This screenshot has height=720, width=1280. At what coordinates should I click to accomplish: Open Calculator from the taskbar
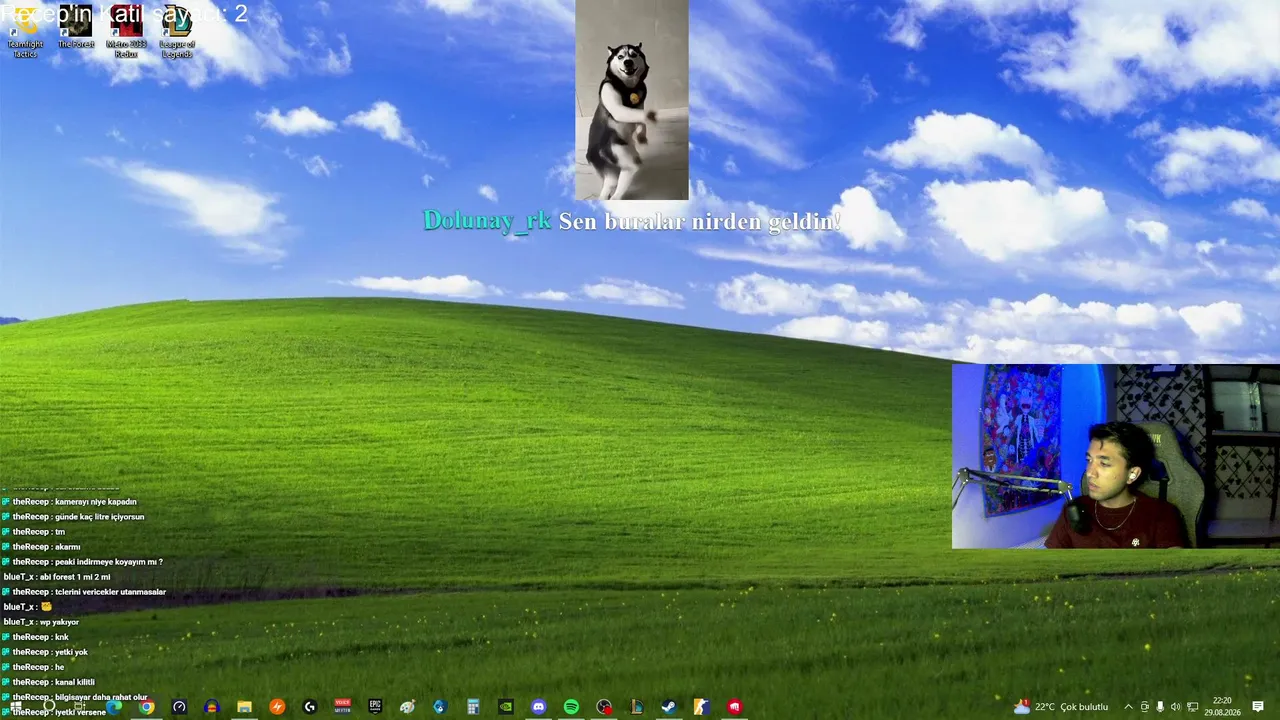473,707
